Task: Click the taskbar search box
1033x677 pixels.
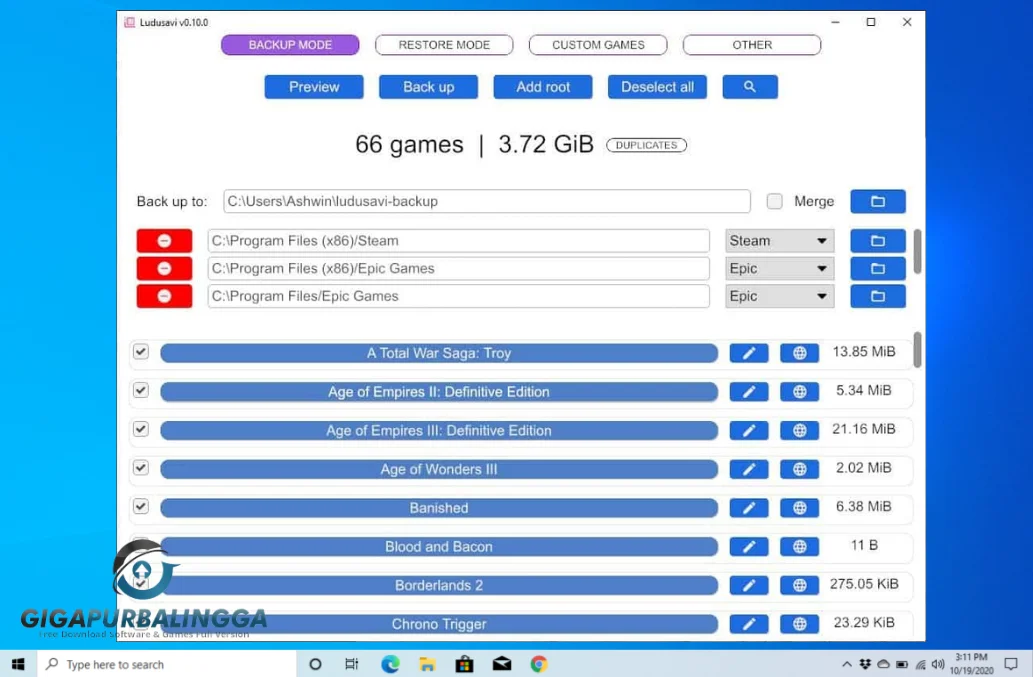Action: (167, 664)
